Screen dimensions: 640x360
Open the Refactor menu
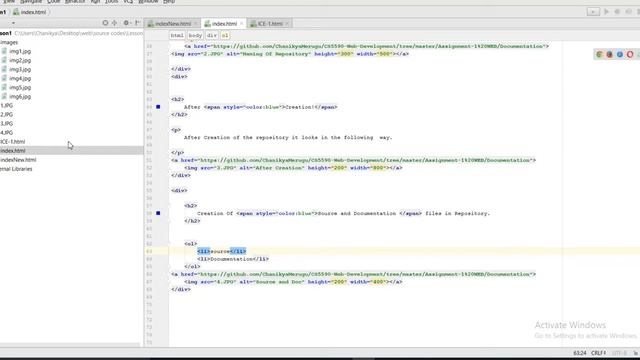point(75,2)
